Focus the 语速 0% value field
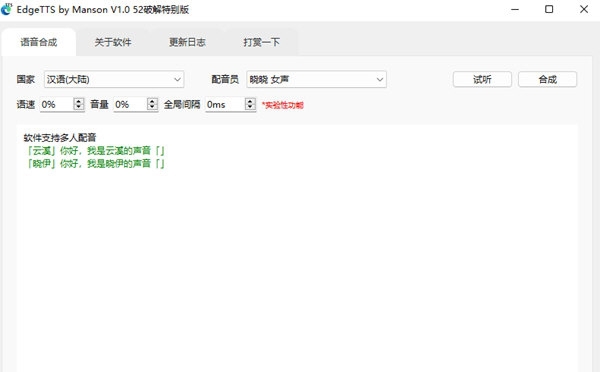This screenshot has height=372, width=600. 57,104
